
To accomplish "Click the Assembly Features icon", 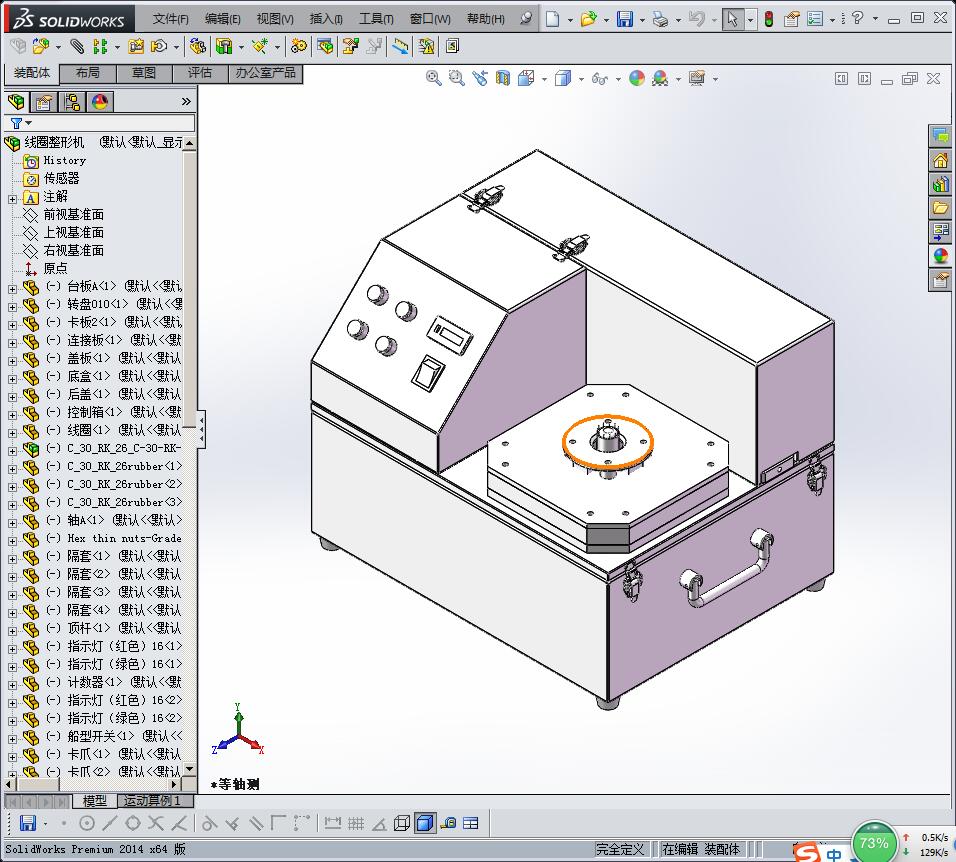I will click(224, 46).
